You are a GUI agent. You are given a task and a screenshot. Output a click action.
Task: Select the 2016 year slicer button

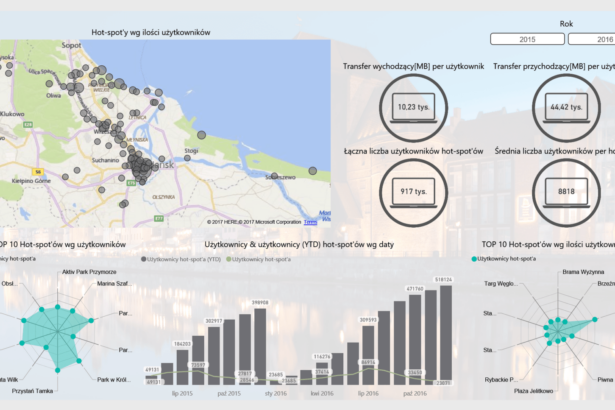coord(592,39)
